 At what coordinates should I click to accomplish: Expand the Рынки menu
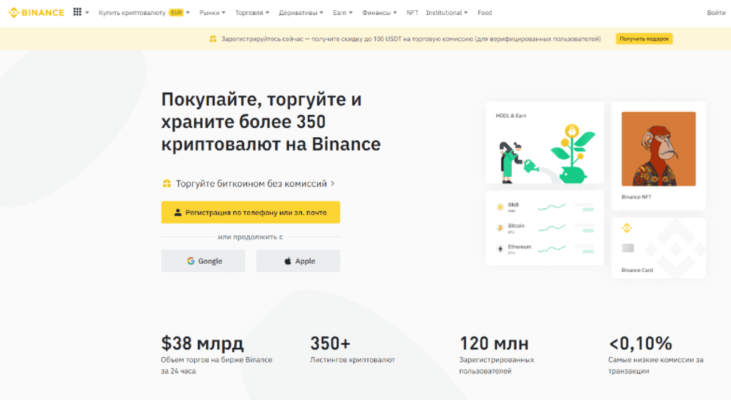pyautogui.click(x=212, y=13)
